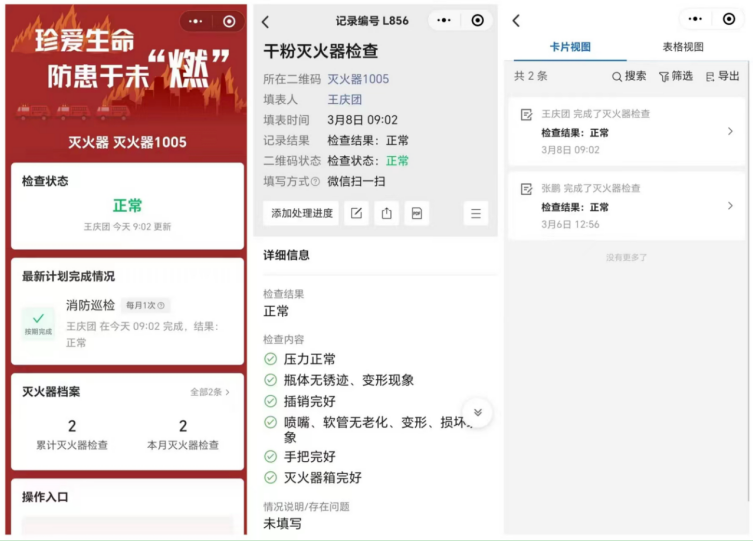This screenshot has height=541, width=753.
Task: Toggle the 手把完好 check item
Action: pos(270,456)
